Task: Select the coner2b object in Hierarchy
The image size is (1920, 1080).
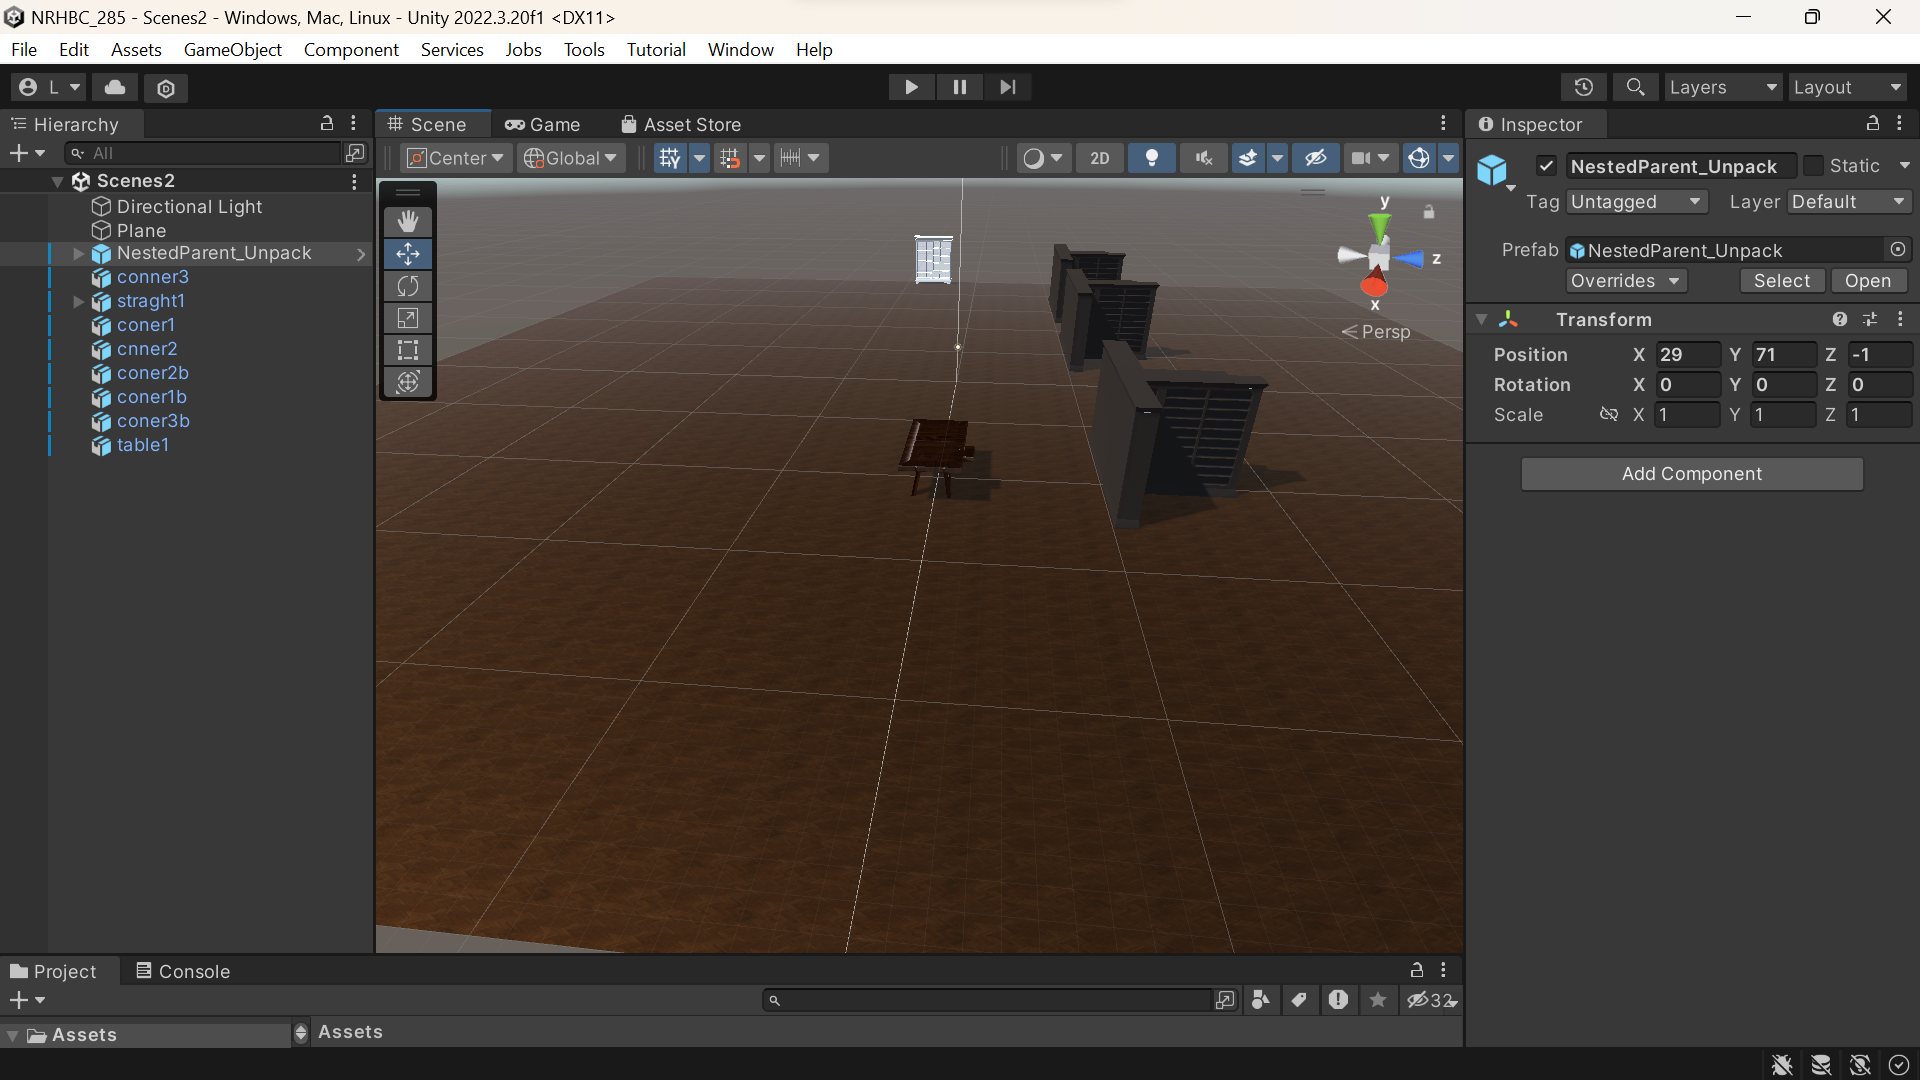Action: click(152, 373)
